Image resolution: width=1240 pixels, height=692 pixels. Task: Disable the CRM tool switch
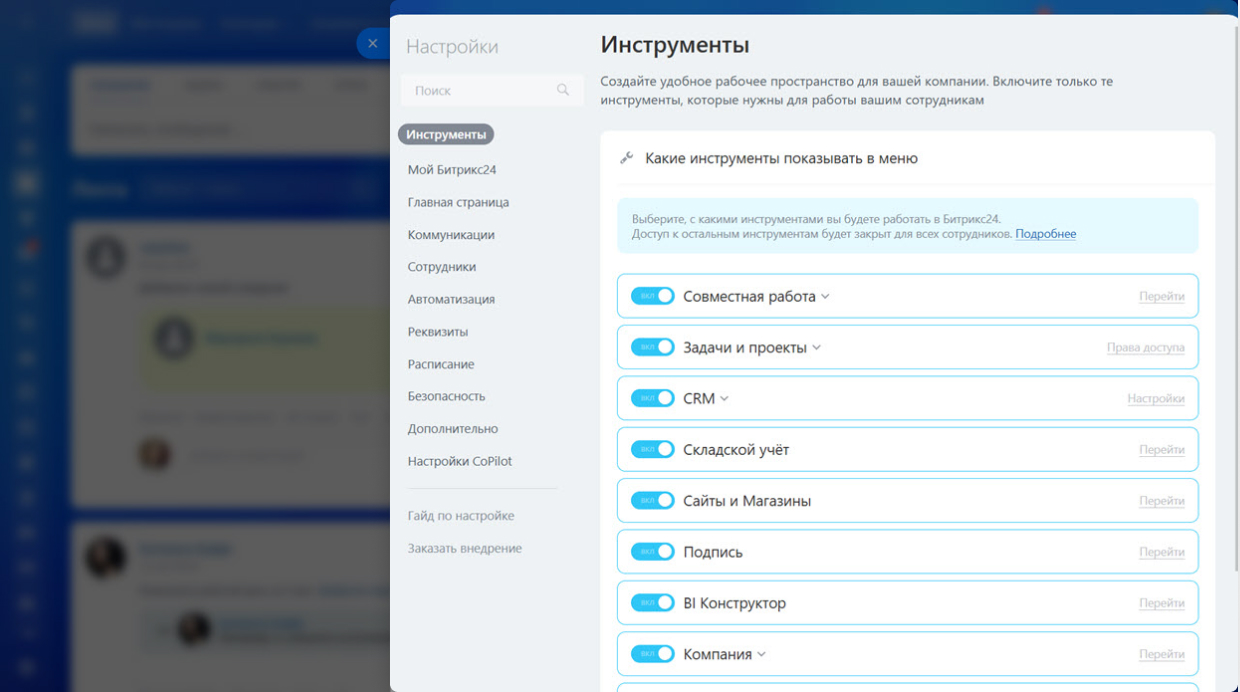click(x=653, y=398)
